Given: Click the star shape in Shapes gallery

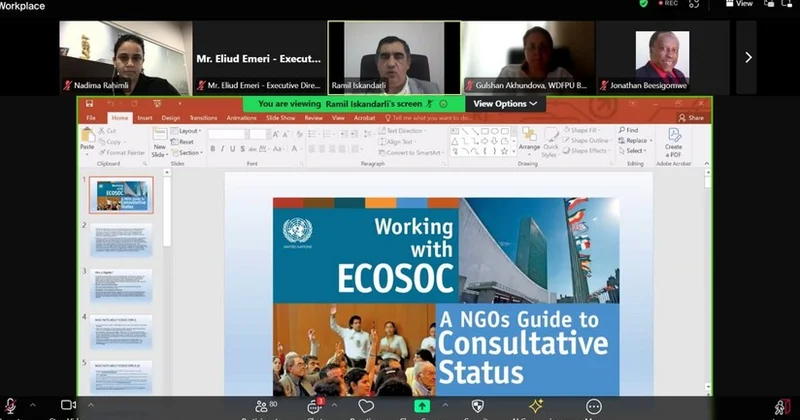Looking at the screenshot, I should click(x=504, y=152).
